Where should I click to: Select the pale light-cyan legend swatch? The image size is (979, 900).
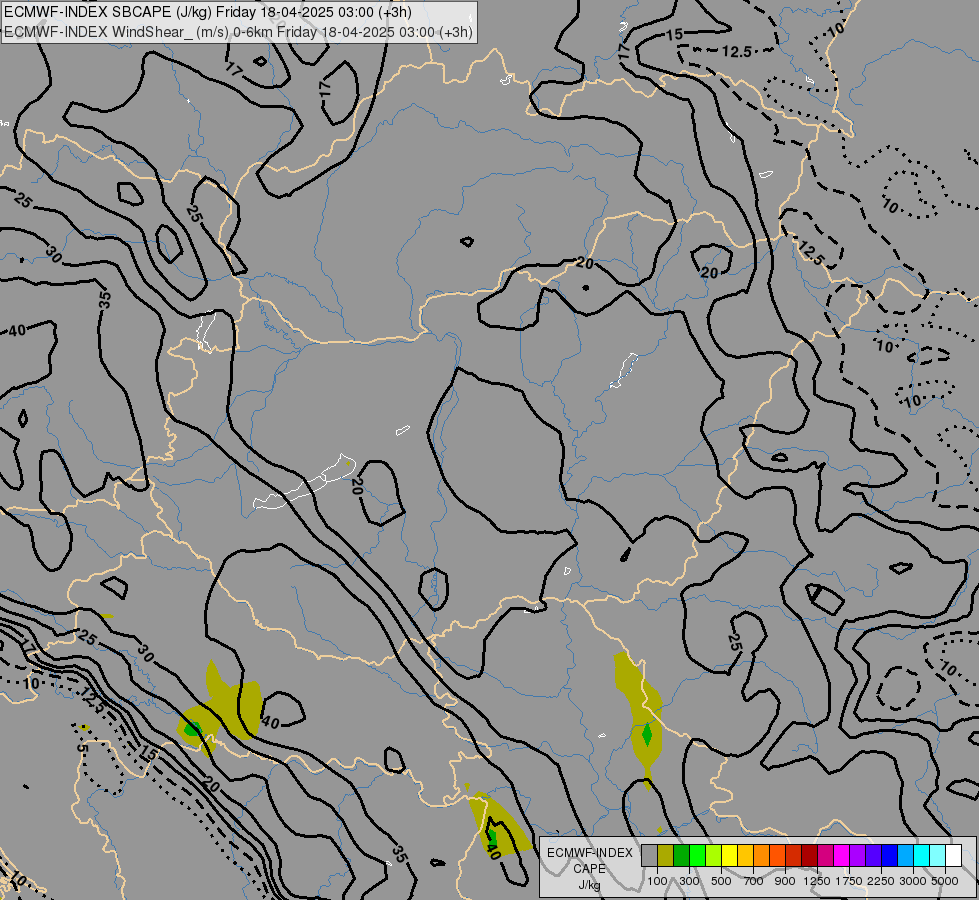tap(937, 856)
